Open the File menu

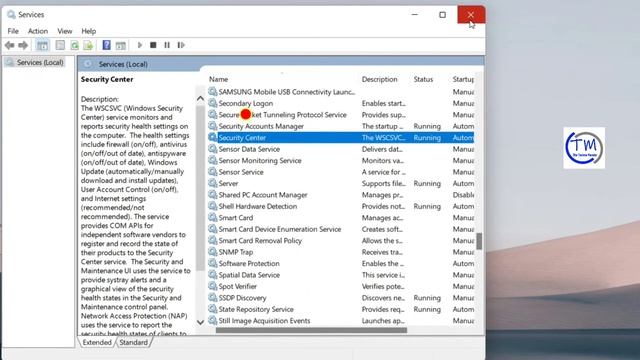click(13, 31)
